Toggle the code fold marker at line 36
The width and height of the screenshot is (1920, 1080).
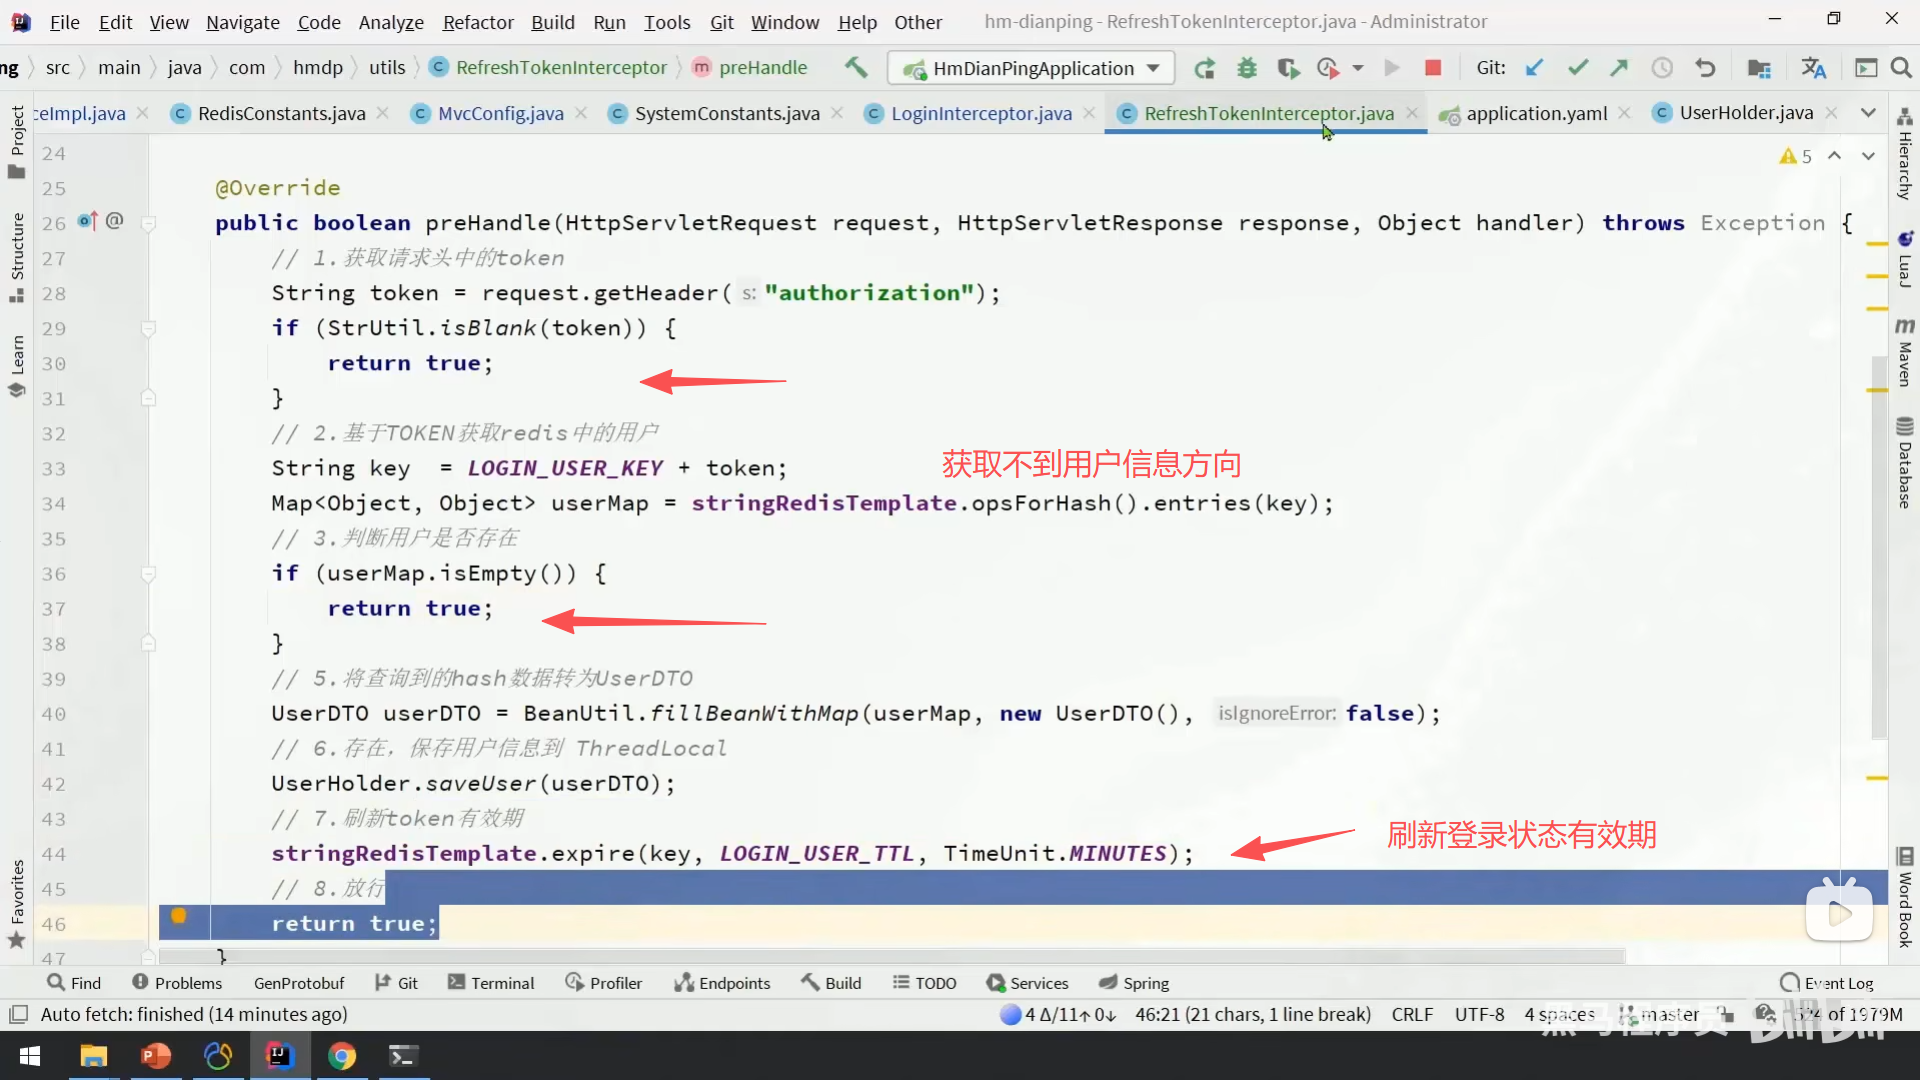[x=148, y=574]
